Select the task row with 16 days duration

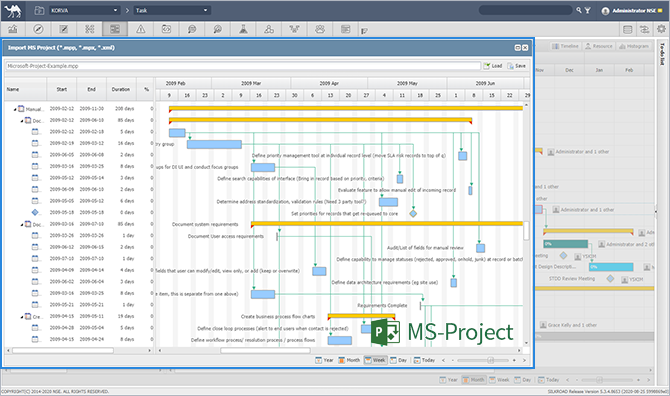click(x=79, y=143)
